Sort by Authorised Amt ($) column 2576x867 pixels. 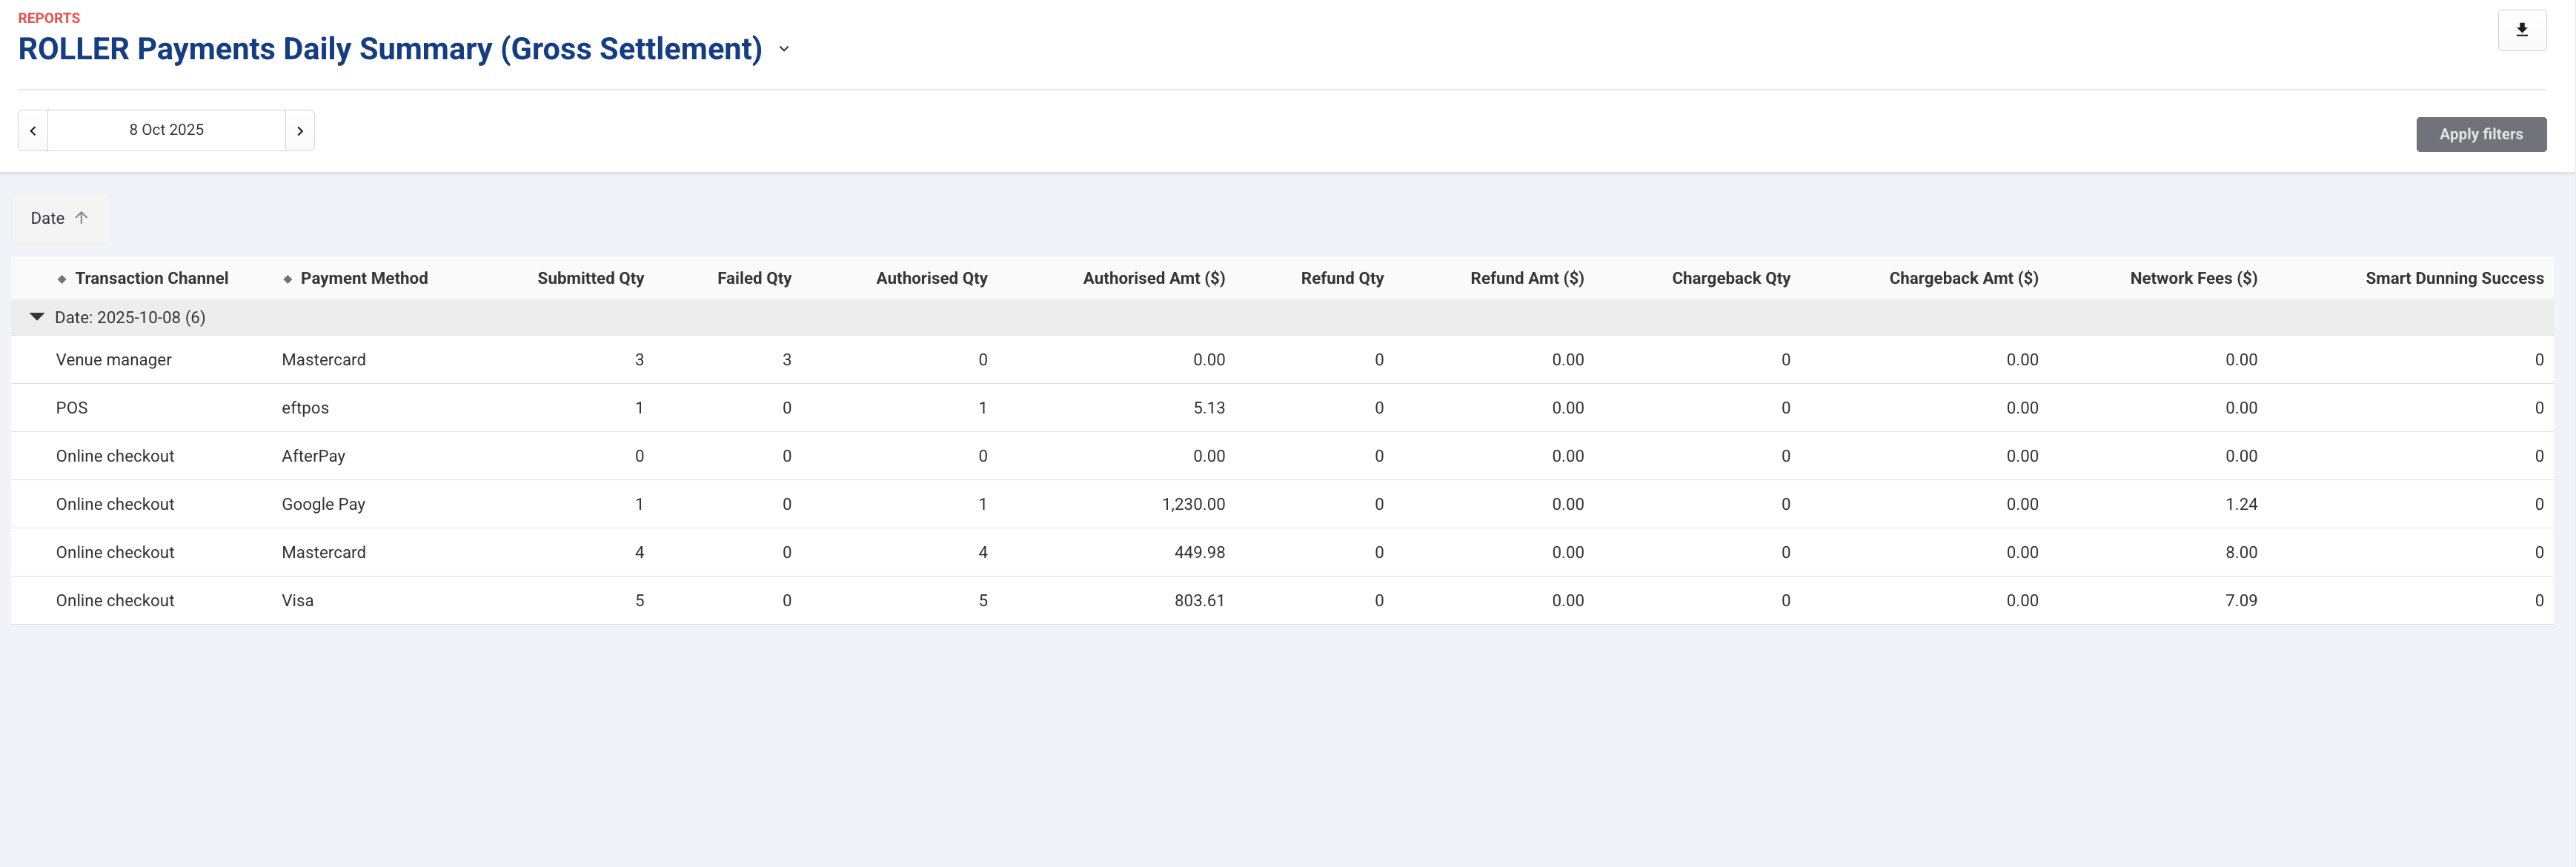click(x=1153, y=278)
